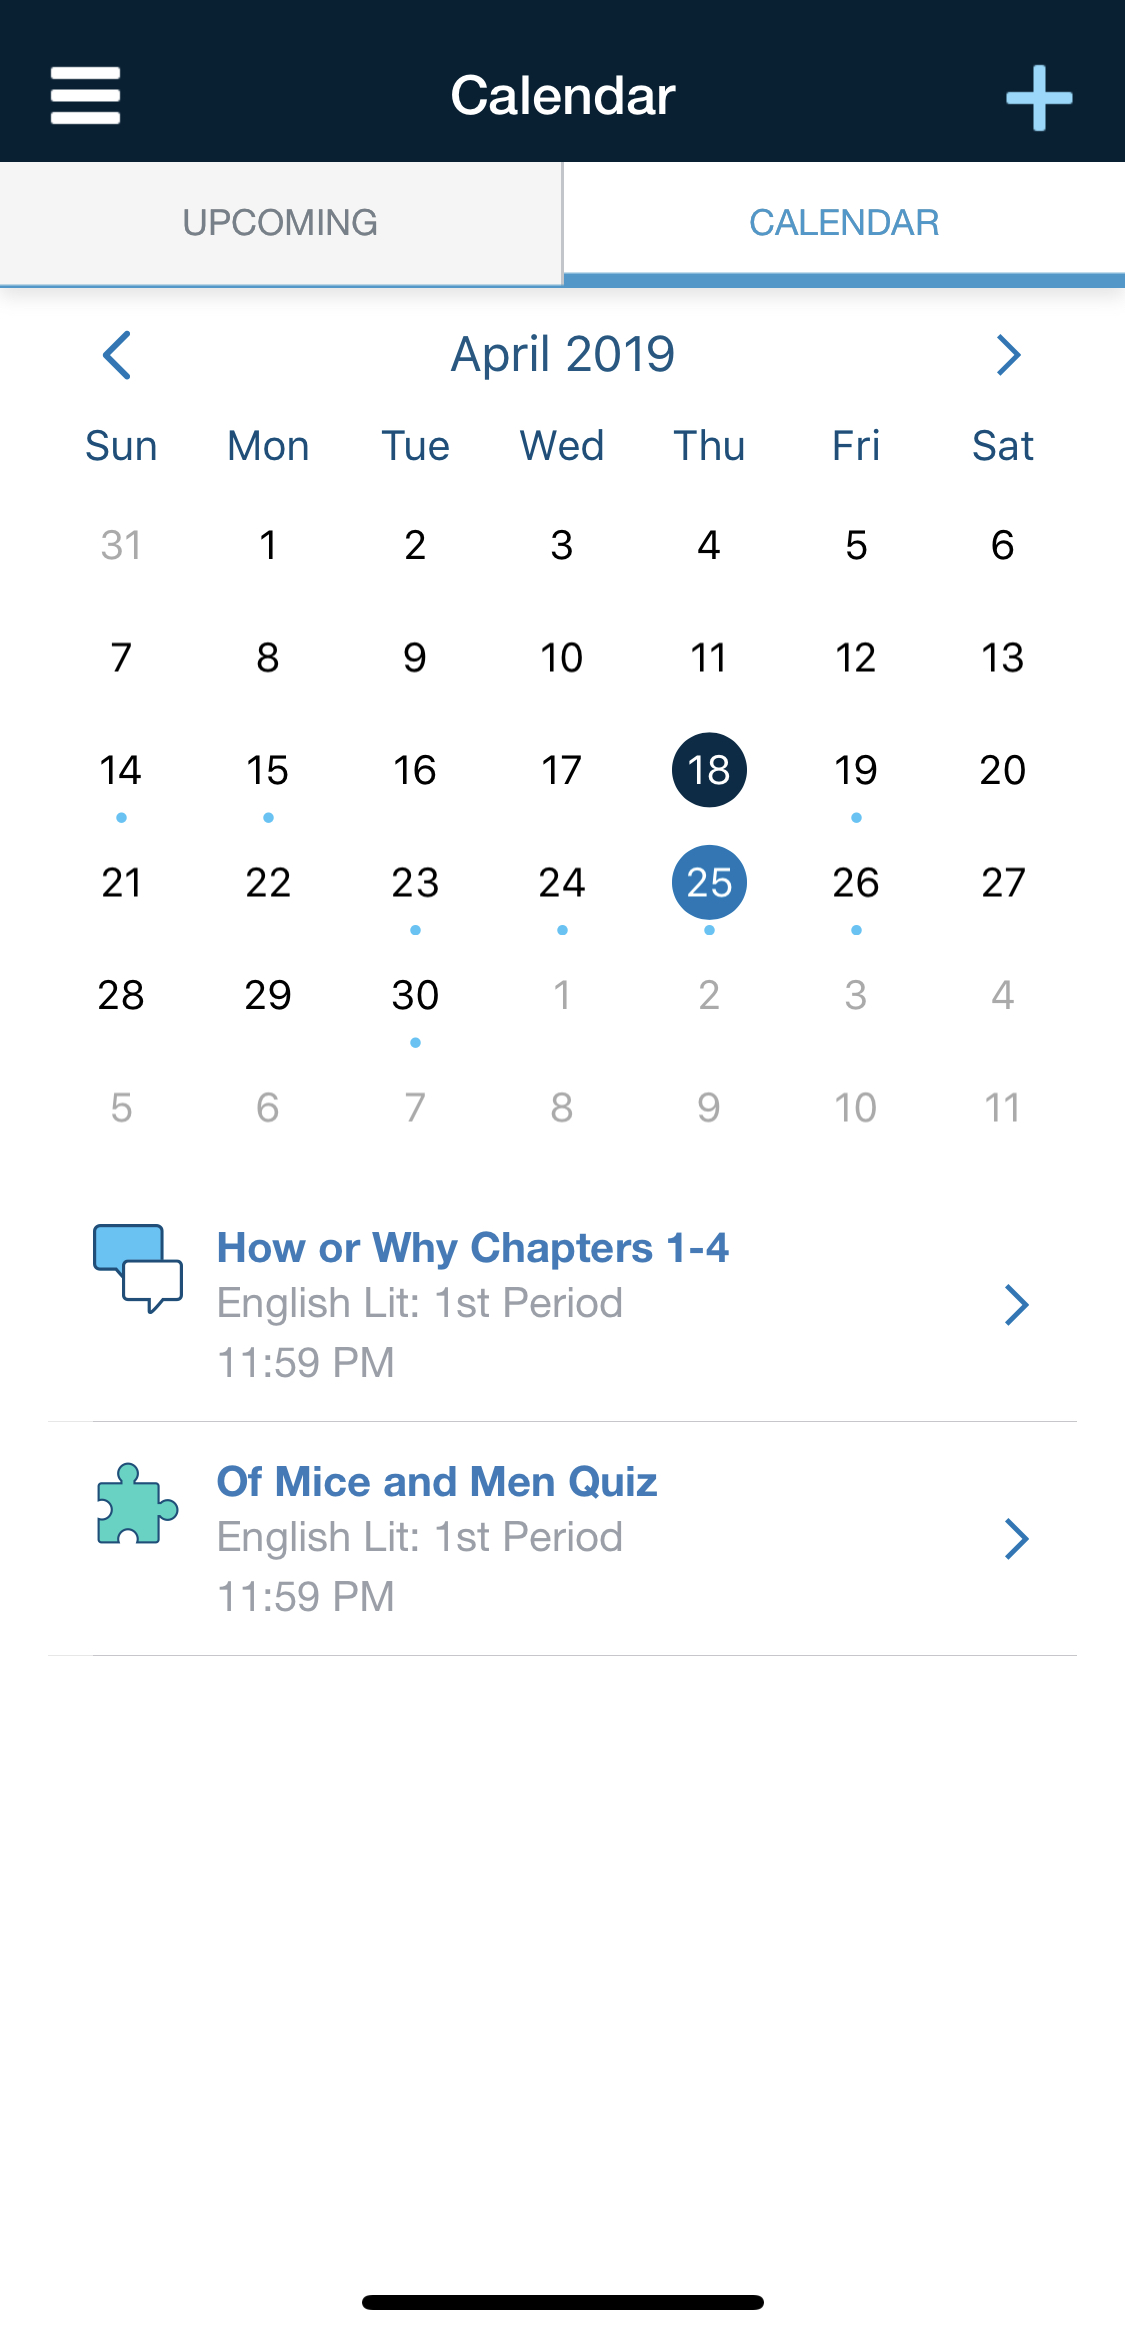The height and width of the screenshot is (2334, 1125).
Task: Pick April 30 on the calendar
Action: [x=415, y=996]
